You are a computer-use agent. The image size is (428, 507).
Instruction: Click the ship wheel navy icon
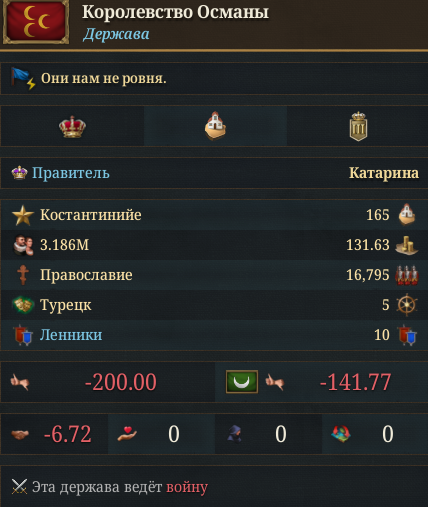point(407,305)
